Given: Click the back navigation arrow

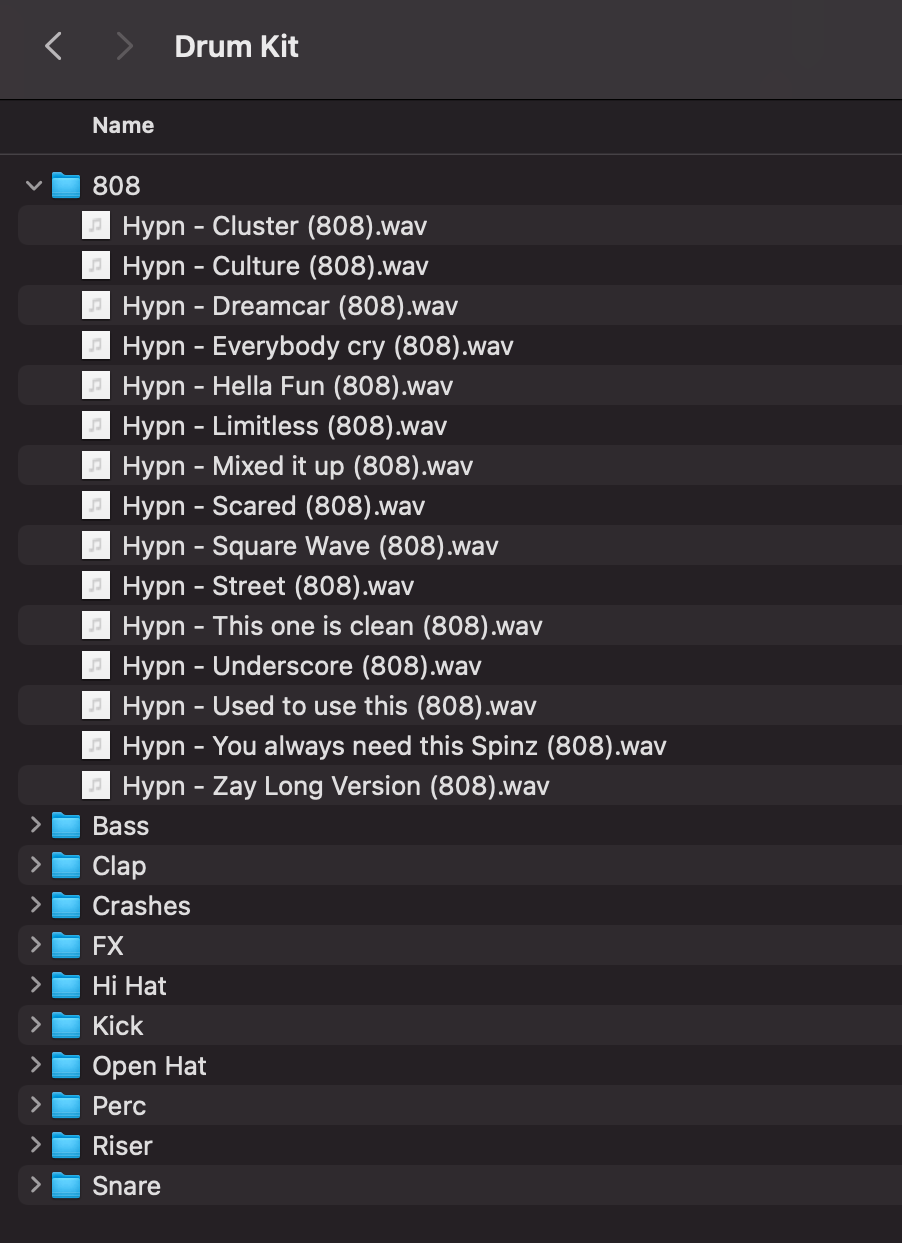Looking at the screenshot, I should tap(53, 46).
